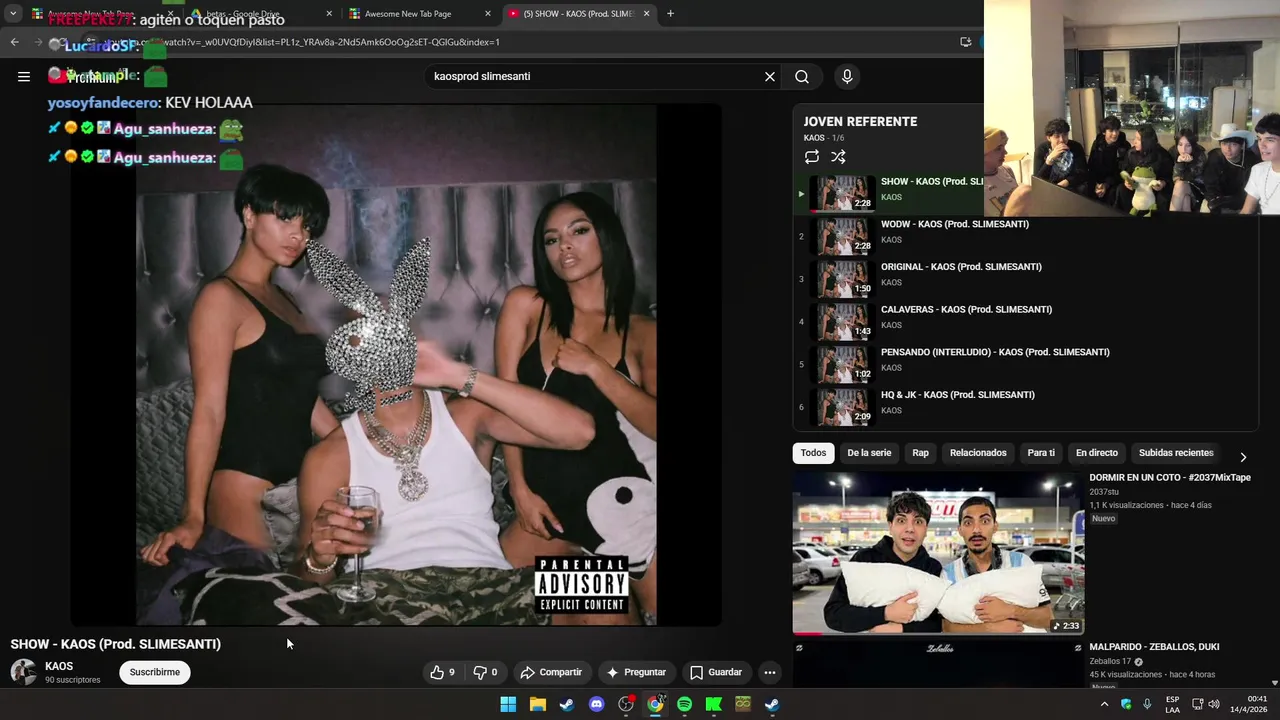
Task: Open Windows Security tray icon
Action: tap(1126, 704)
